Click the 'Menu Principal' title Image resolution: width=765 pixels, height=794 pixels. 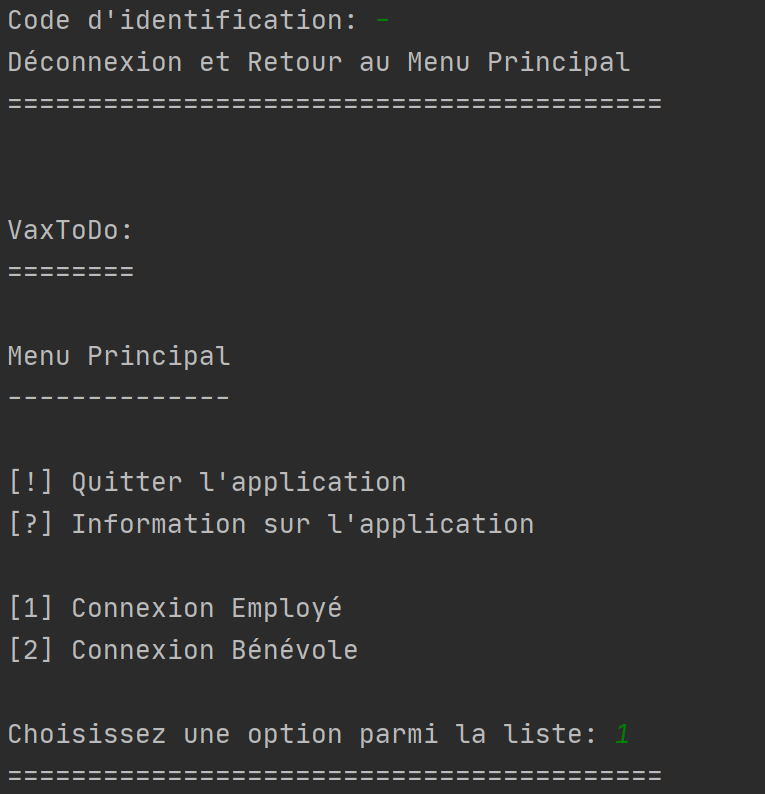[x=119, y=356]
